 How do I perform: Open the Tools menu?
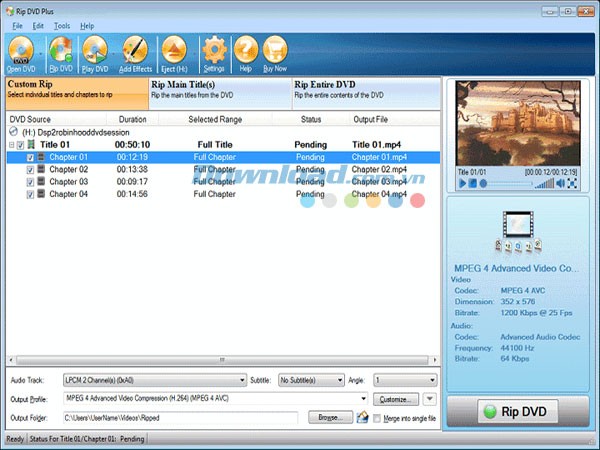pos(62,25)
